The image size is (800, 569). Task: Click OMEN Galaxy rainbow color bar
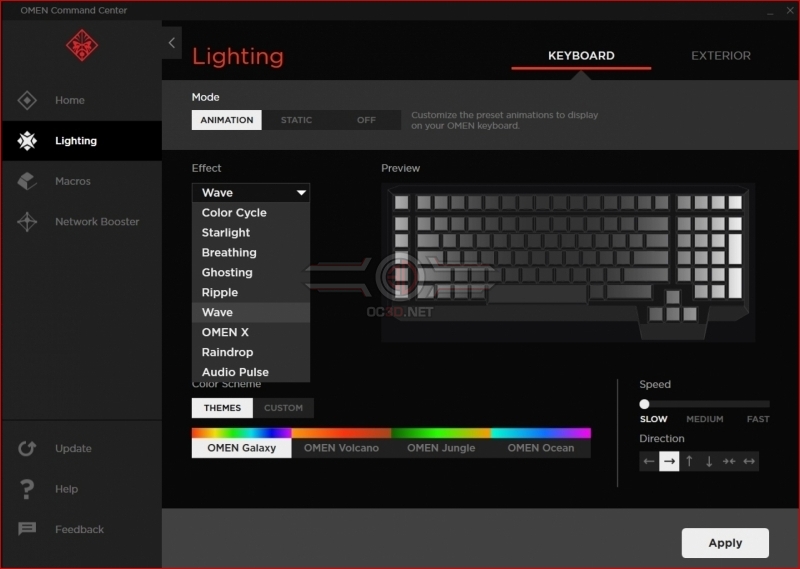coord(241,433)
